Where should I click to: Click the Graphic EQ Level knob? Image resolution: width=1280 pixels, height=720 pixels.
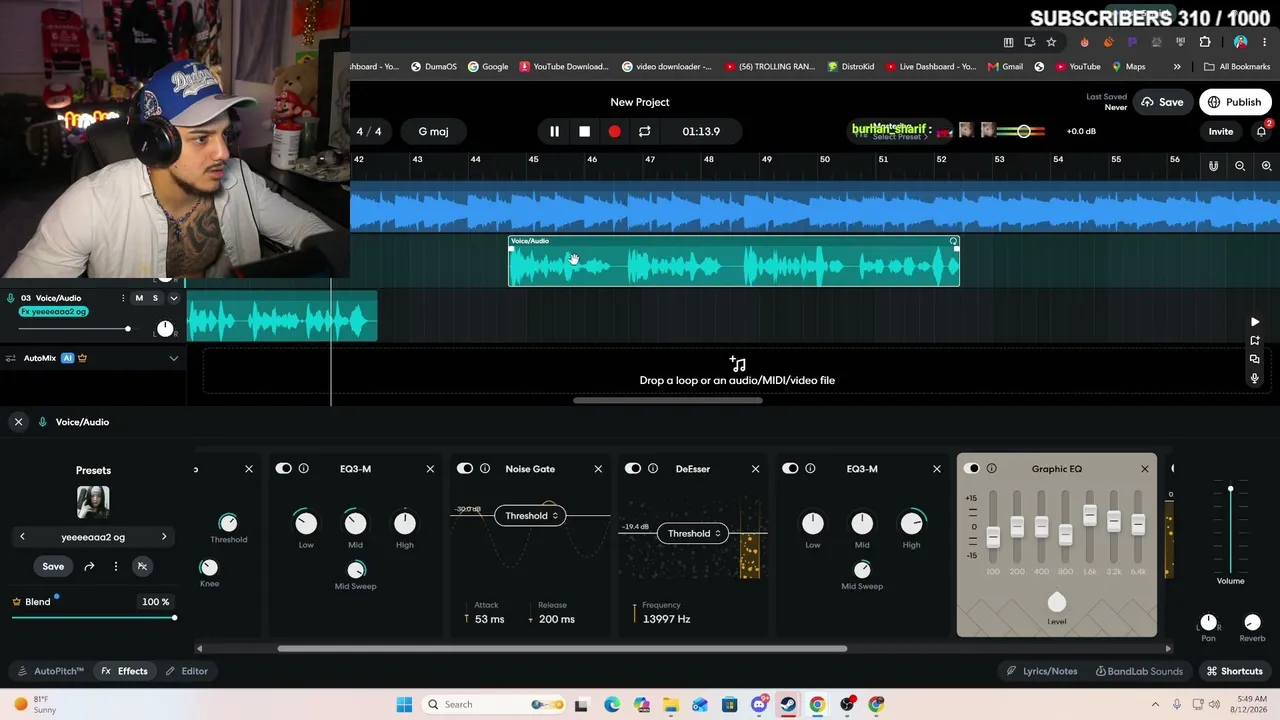(x=1057, y=602)
